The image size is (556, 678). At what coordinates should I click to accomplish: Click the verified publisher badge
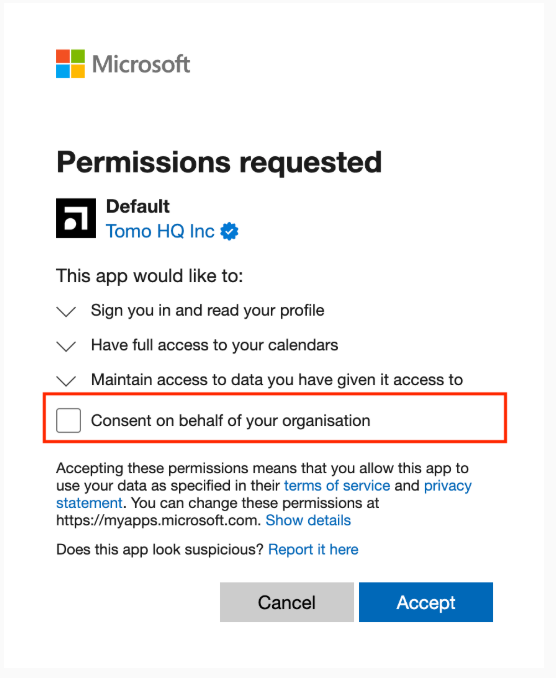pos(229,231)
